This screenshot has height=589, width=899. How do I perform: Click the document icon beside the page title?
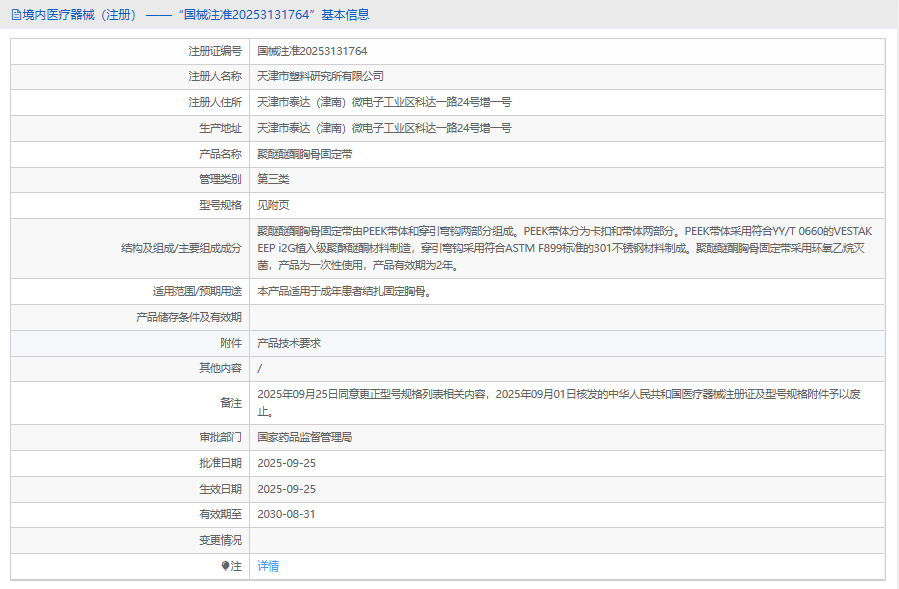pos(16,15)
